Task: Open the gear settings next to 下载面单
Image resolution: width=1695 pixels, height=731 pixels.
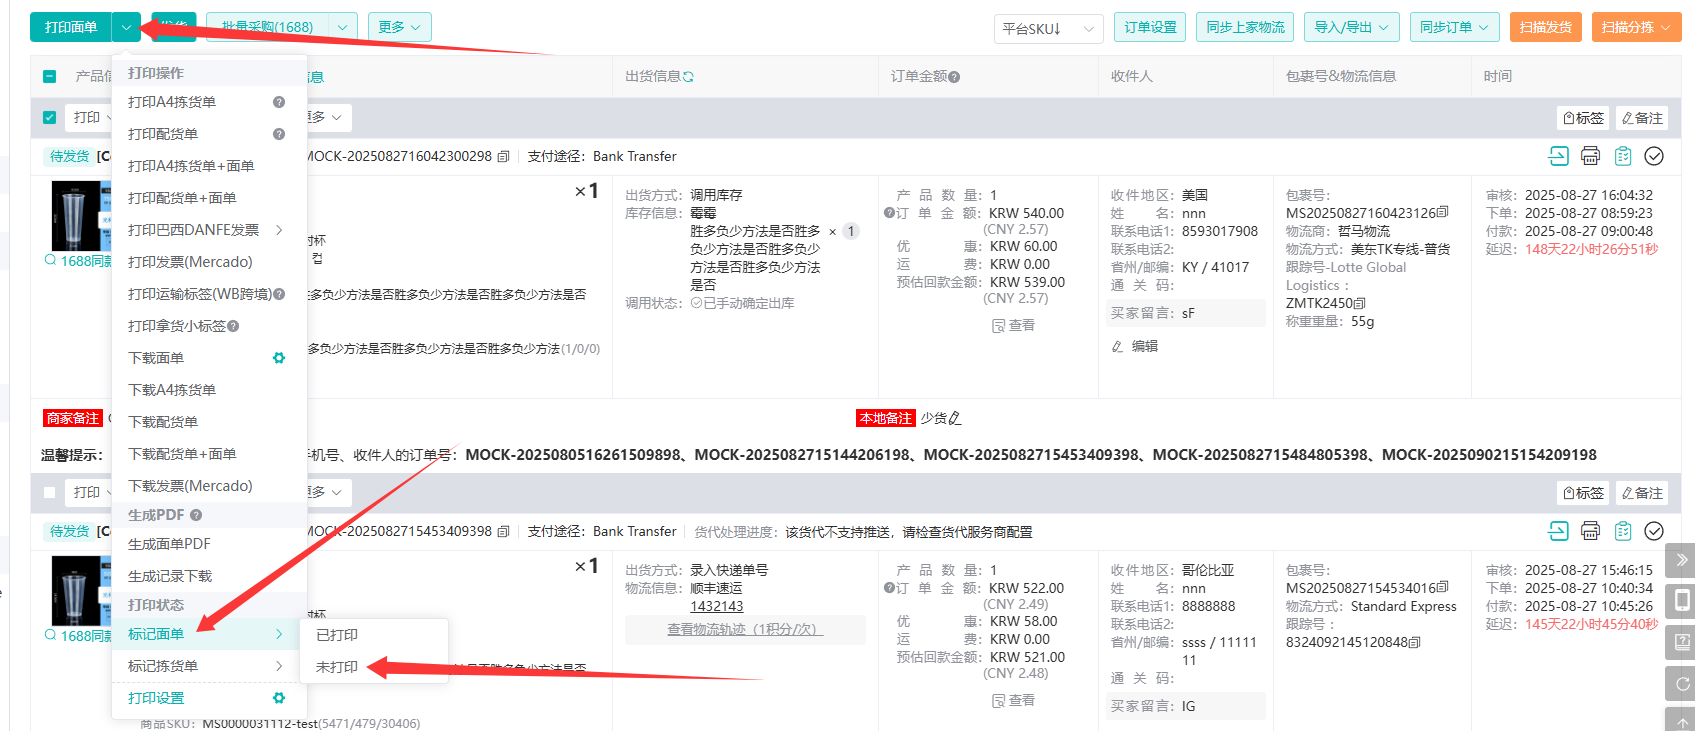Action: (279, 358)
